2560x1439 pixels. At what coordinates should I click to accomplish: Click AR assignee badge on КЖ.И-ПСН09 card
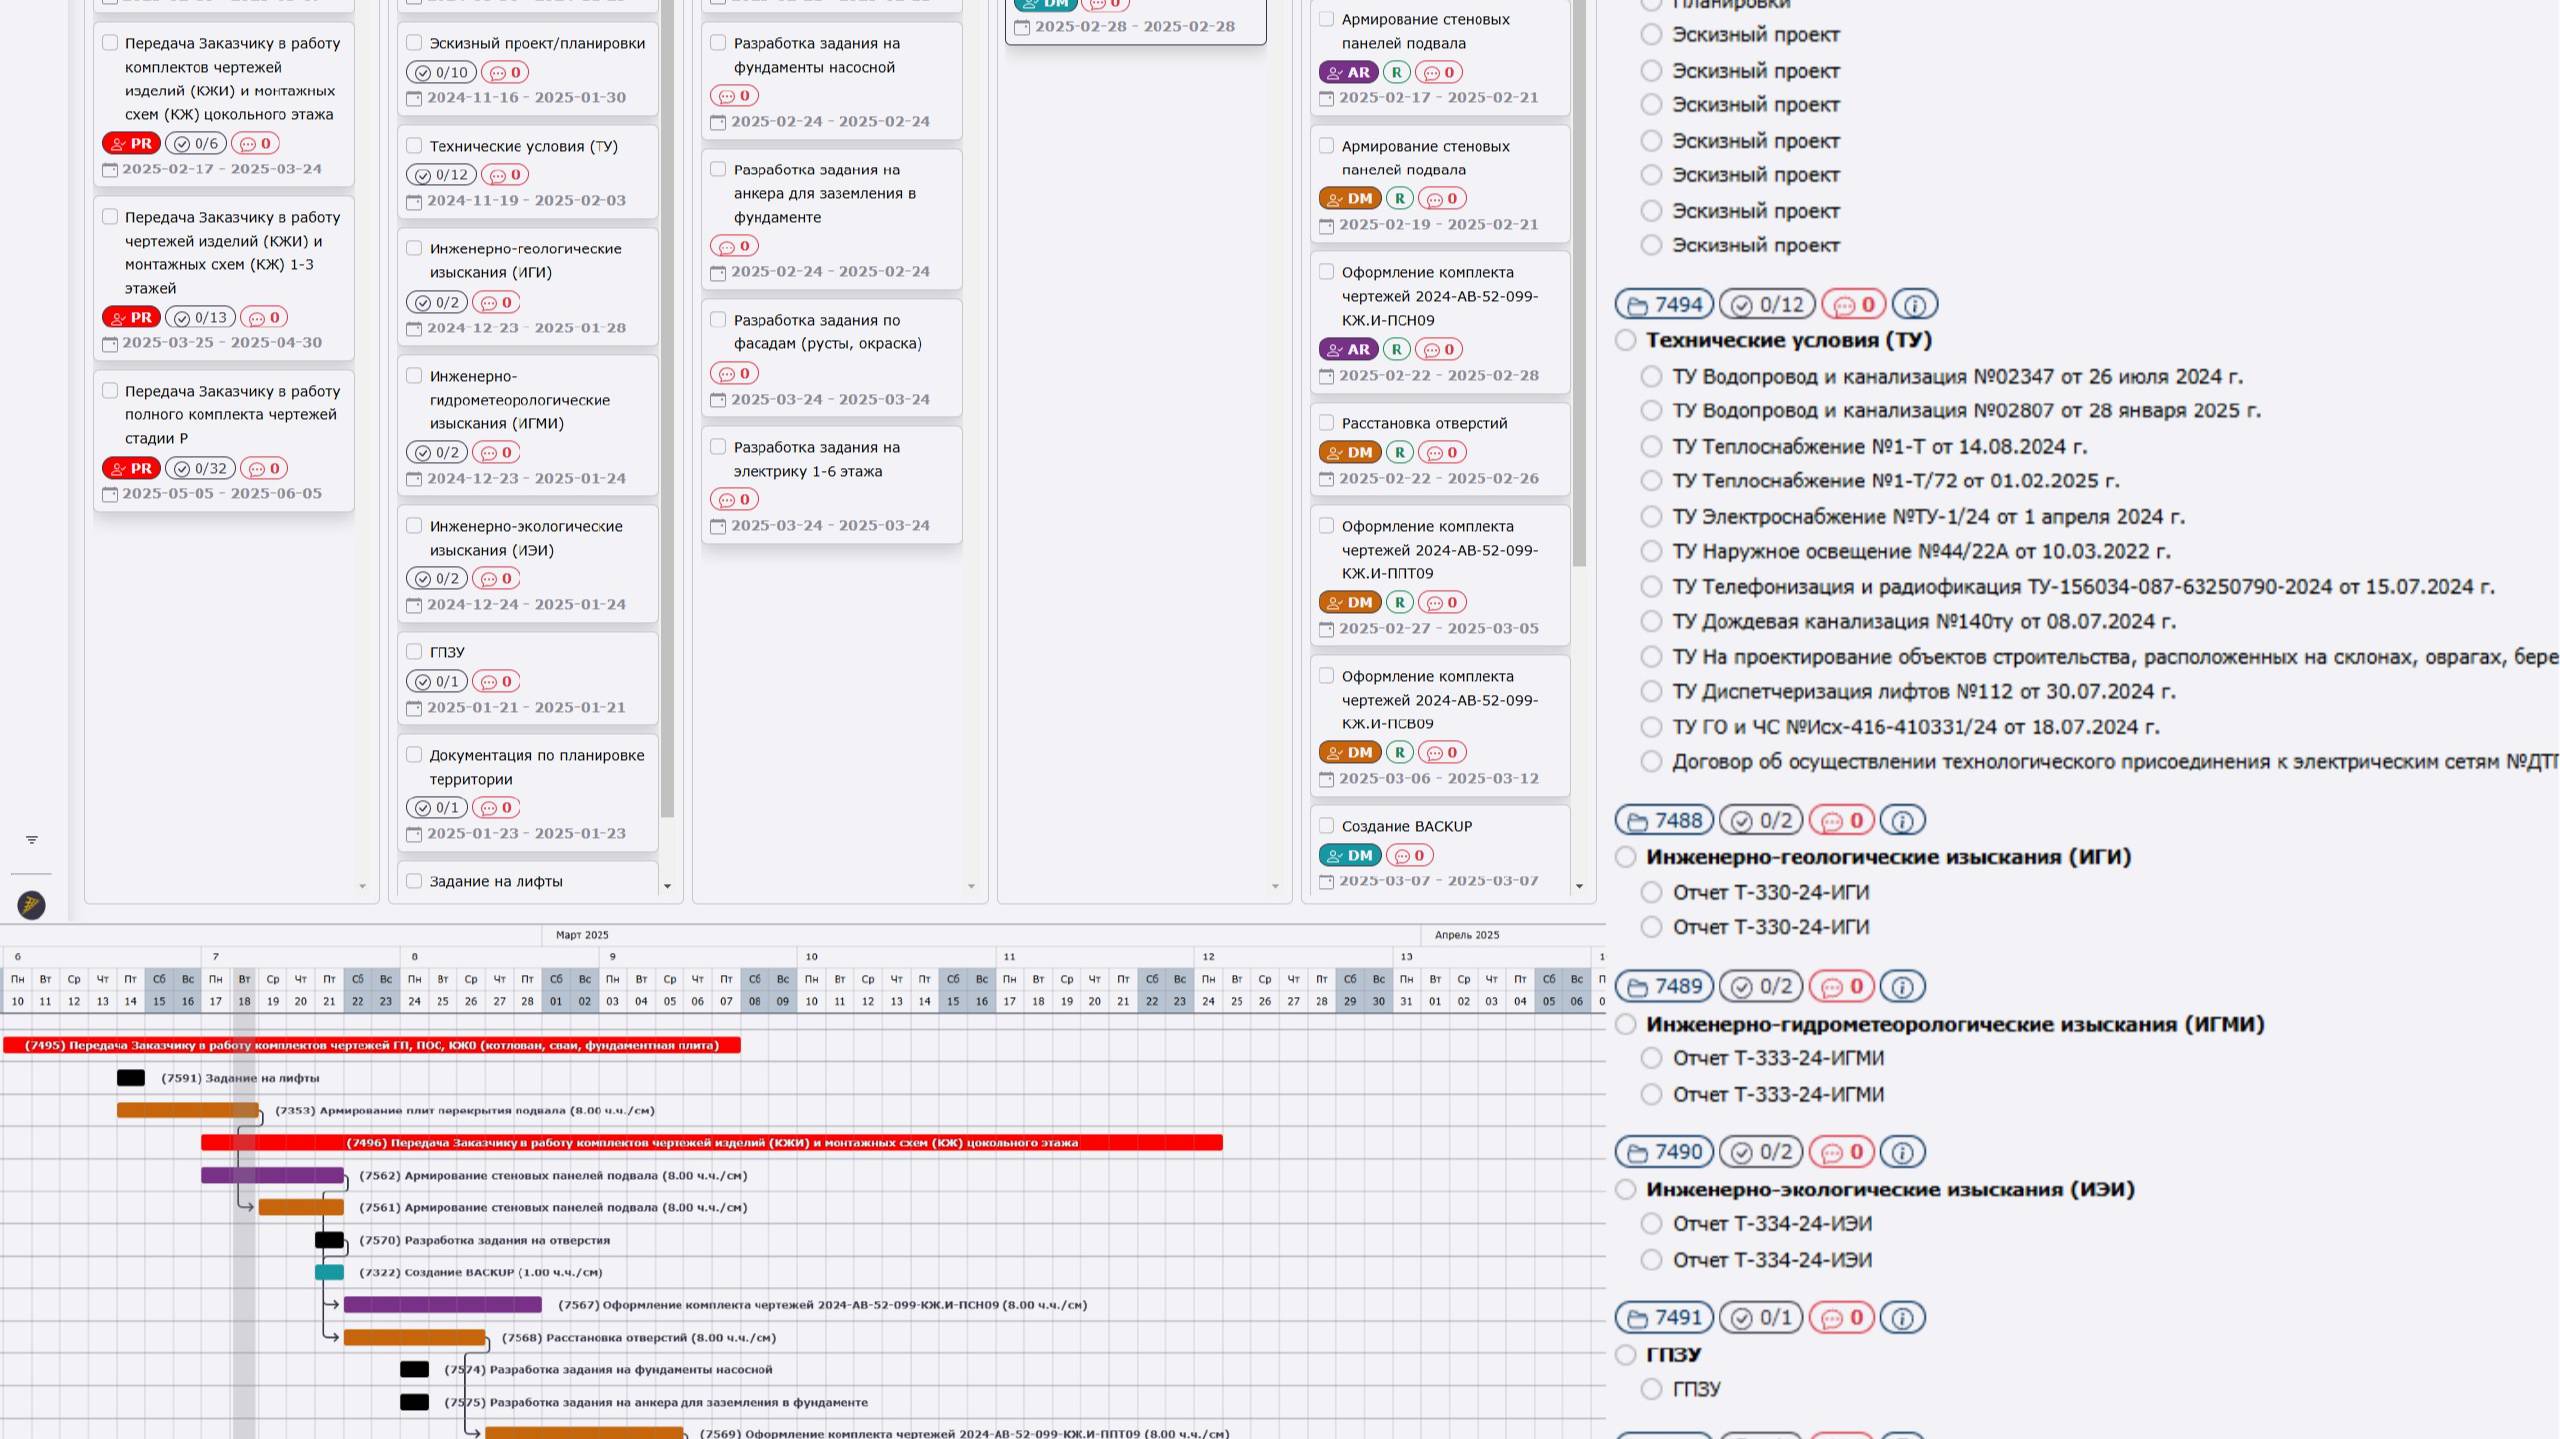click(x=1348, y=349)
